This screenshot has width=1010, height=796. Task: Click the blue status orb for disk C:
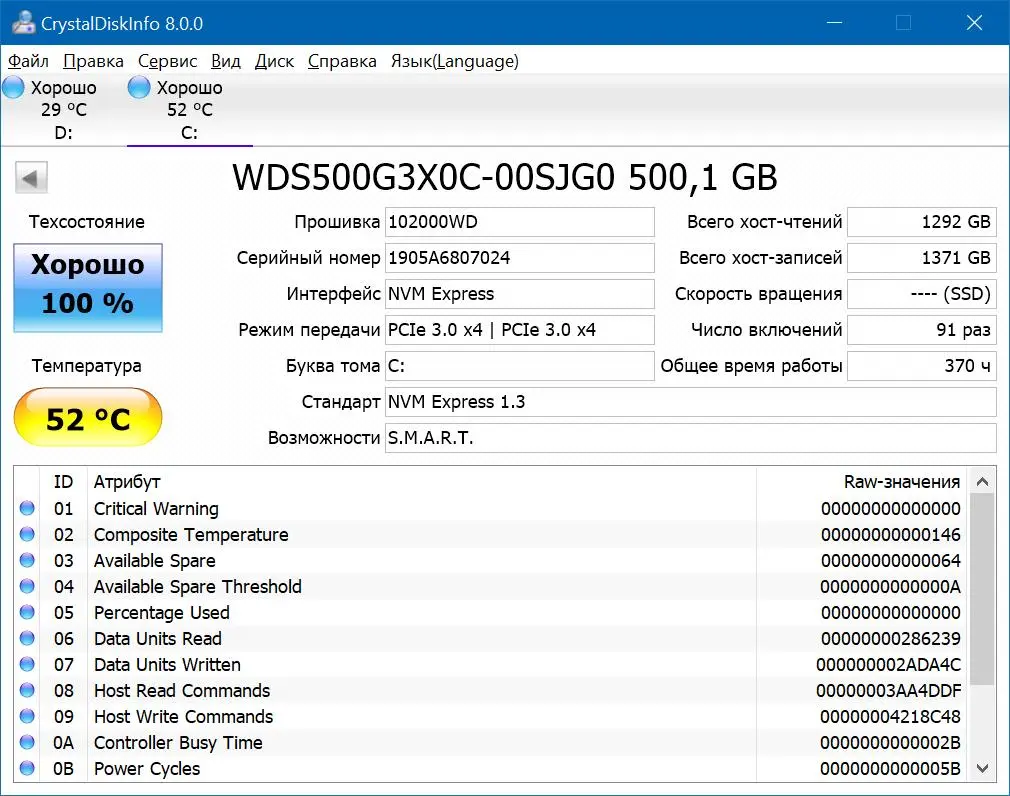[138, 87]
